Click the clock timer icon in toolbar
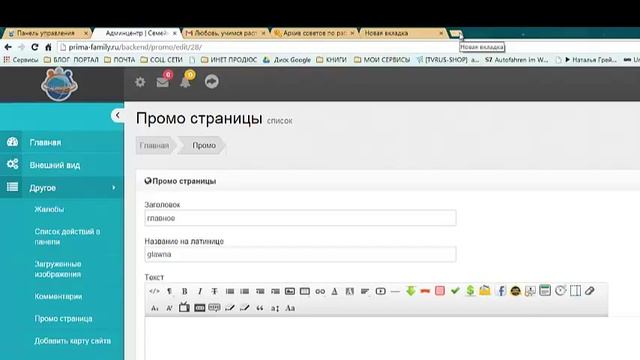This screenshot has width=640, height=360. click(560, 290)
